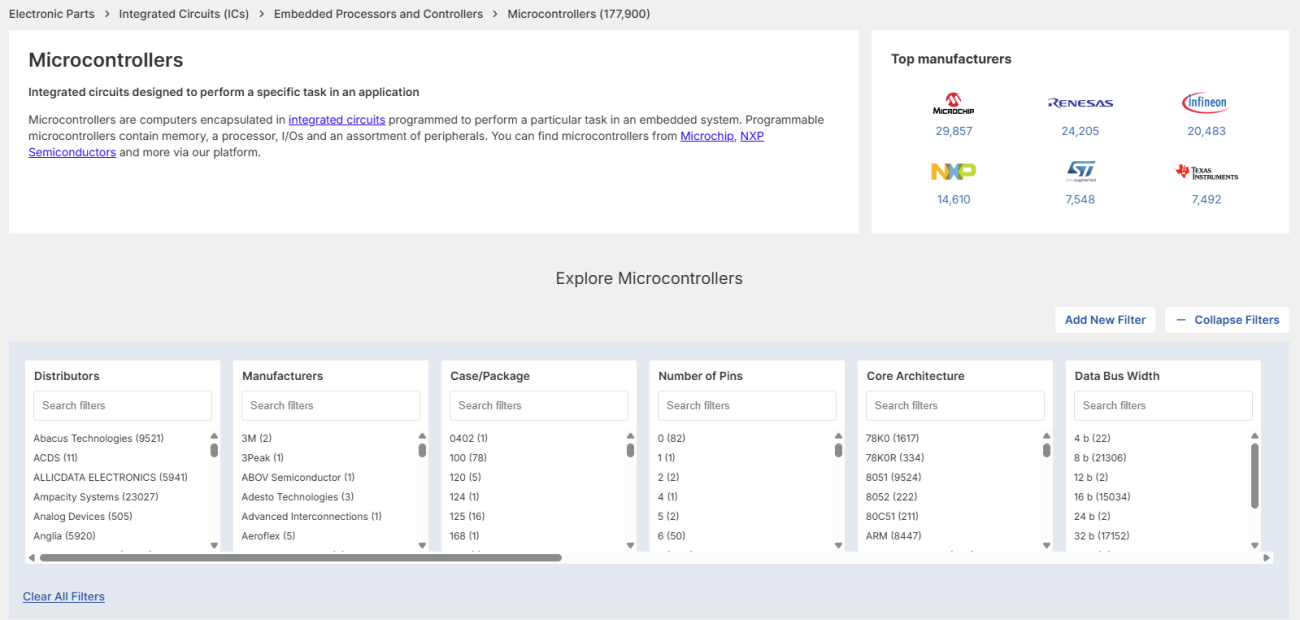Select 78K0 (1617) core architecture
Screen dimensions: 1300x620
click(x=892, y=438)
